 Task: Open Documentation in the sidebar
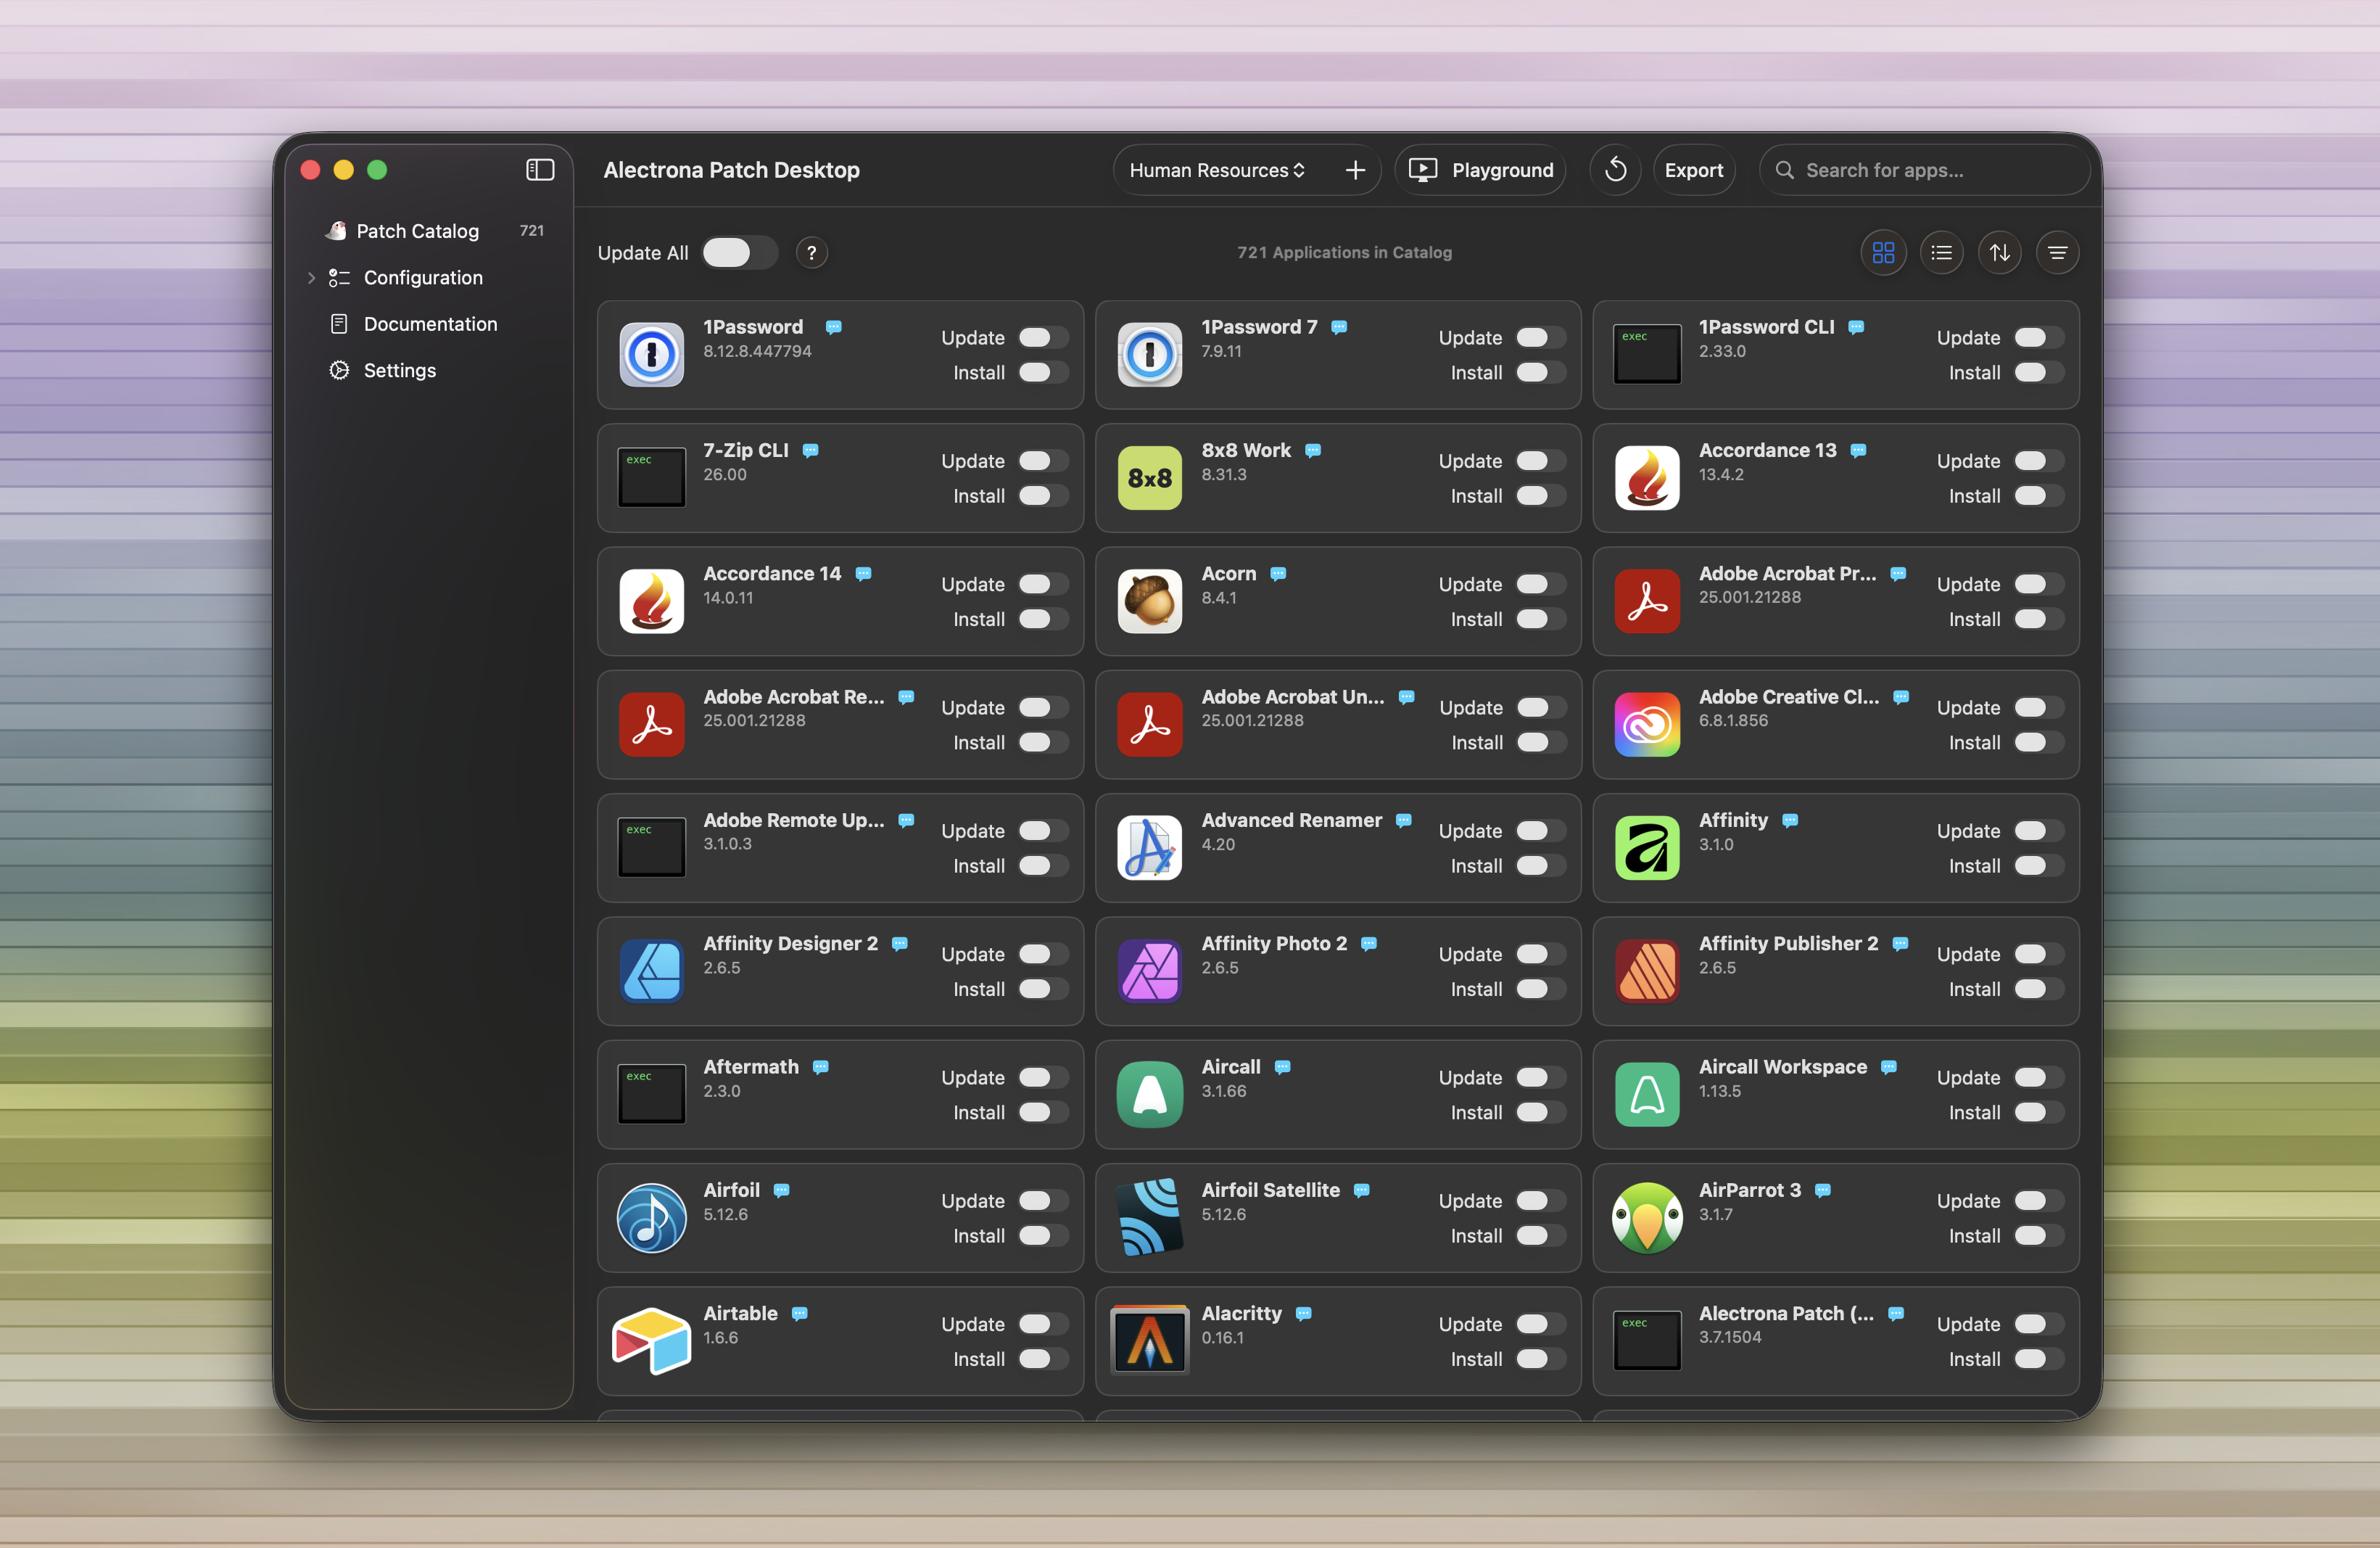tap(430, 324)
